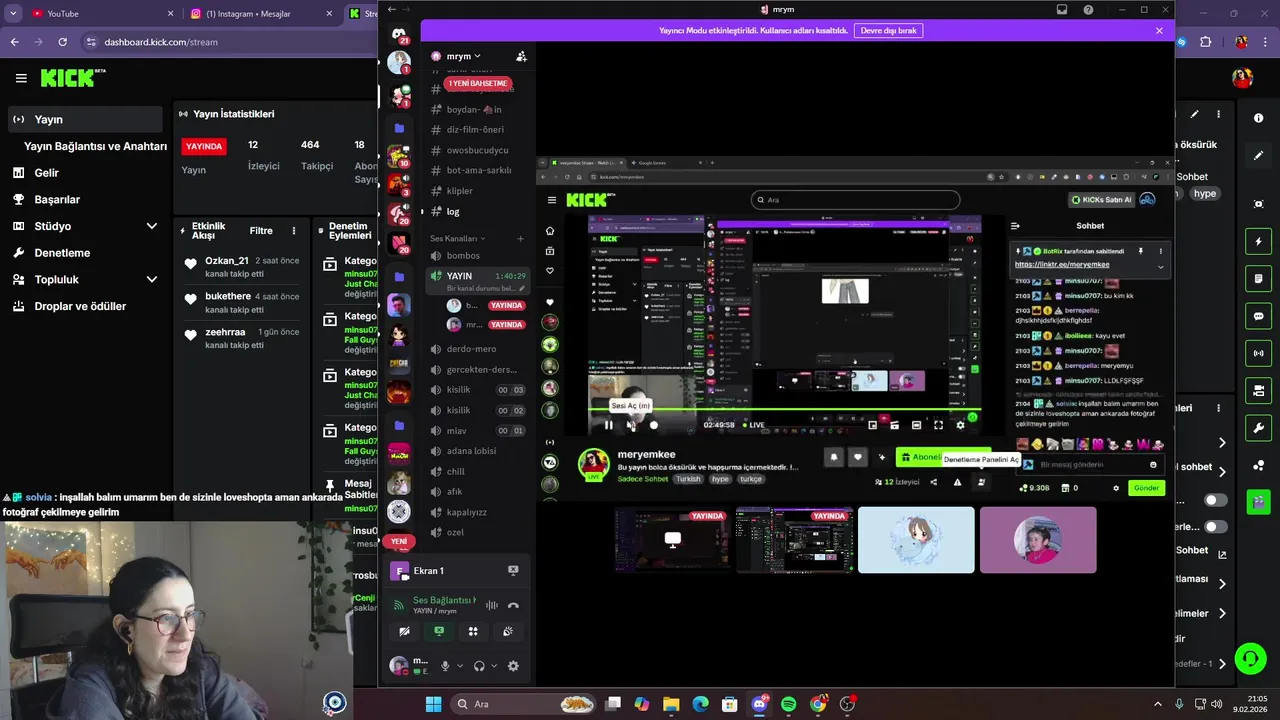Toggle first switch in right dashboard panel
The image size is (1280, 720).
[x=1216, y=500]
